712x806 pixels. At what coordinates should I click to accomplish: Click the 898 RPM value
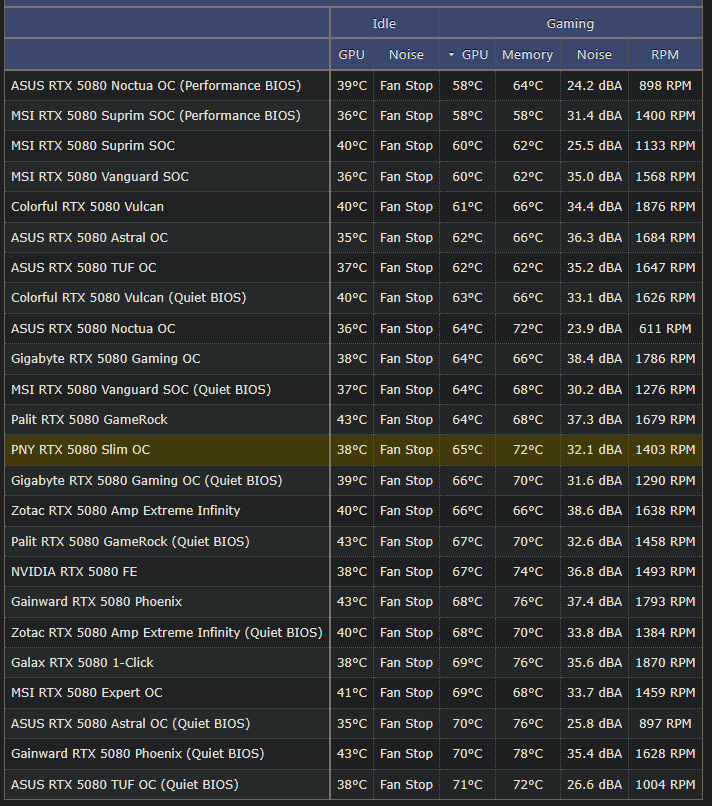(x=665, y=85)
